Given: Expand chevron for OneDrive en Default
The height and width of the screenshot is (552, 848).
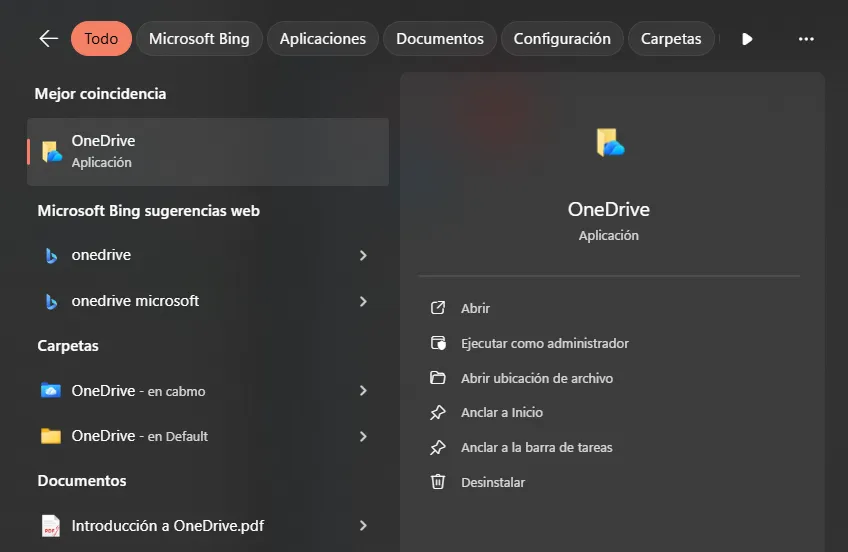Looking at the screenshot, I should pos(363,436).
